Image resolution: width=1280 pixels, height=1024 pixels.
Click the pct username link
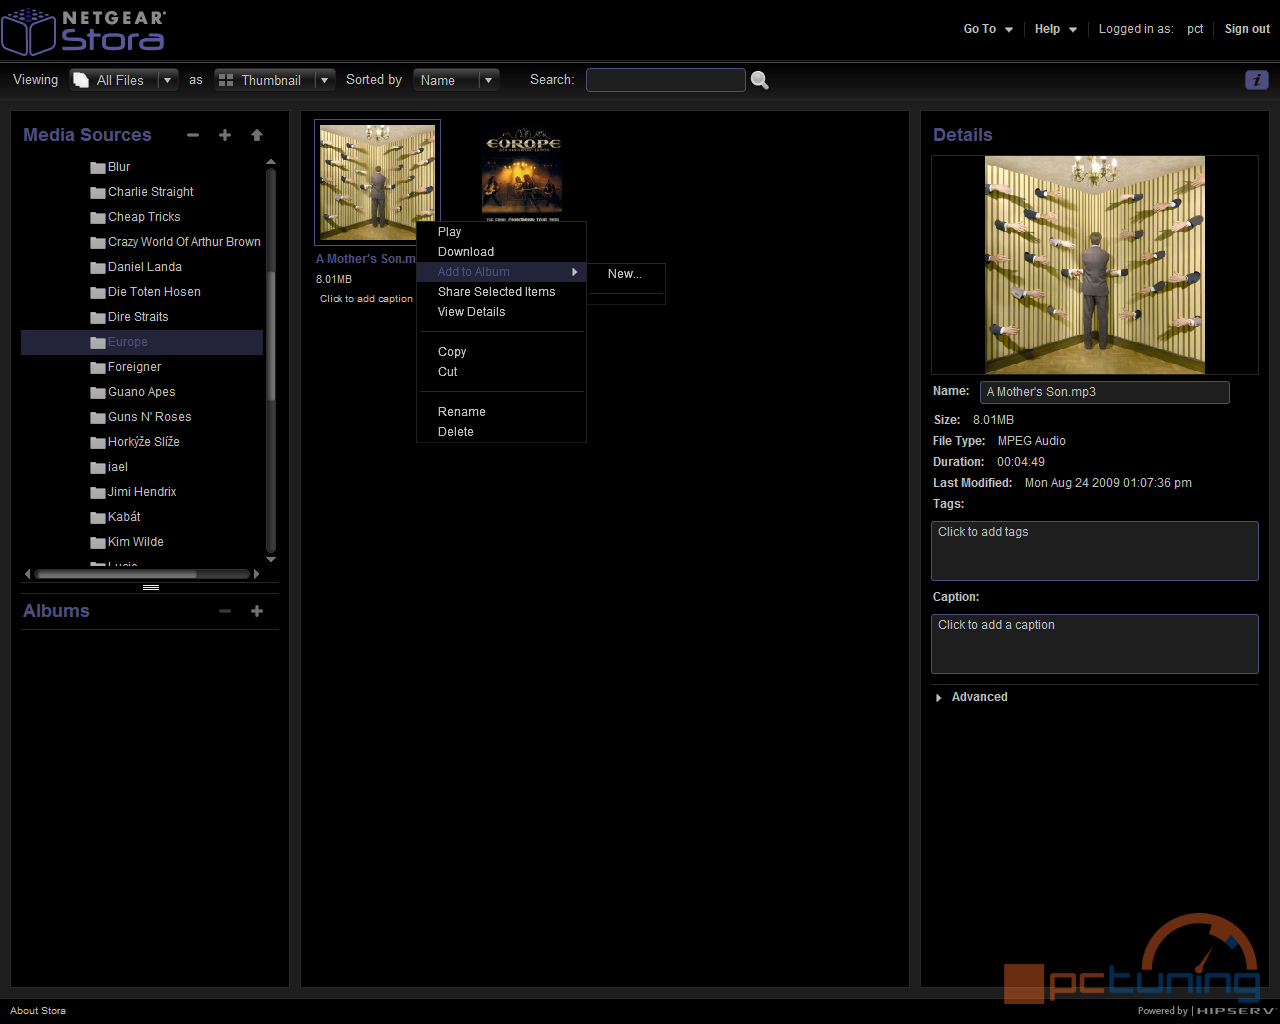point(1195,29)
